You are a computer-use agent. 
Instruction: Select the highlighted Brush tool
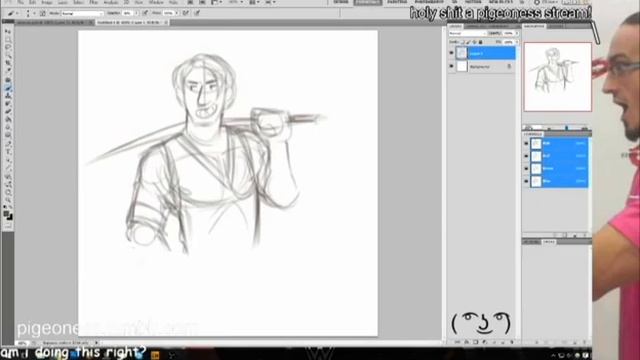[8, 89]
